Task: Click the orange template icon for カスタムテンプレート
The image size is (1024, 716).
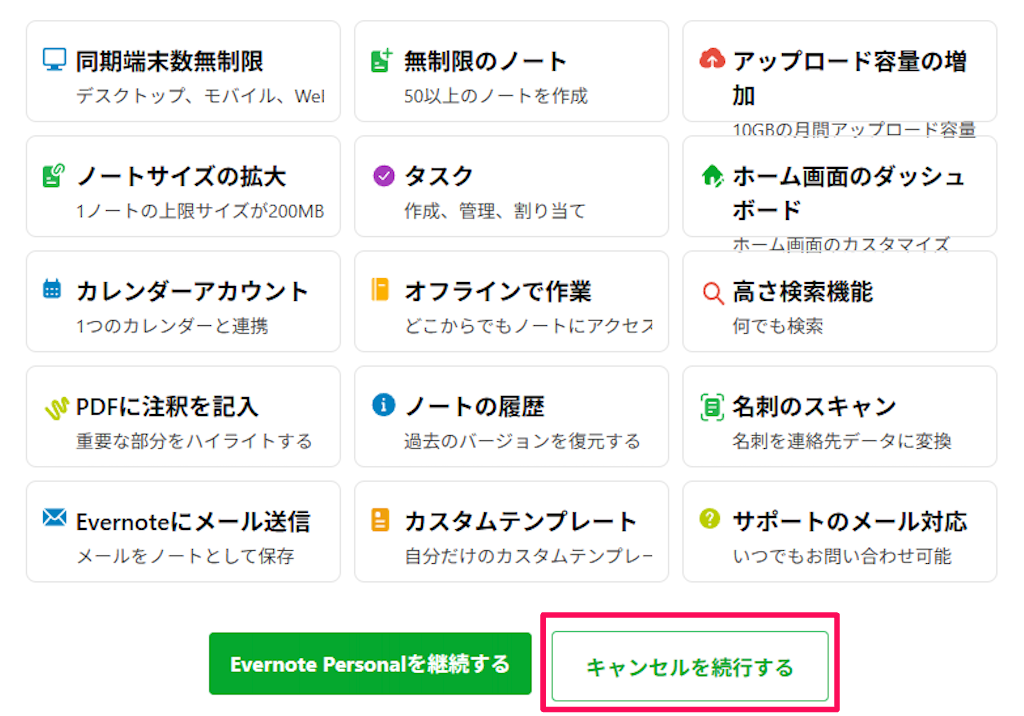Action: click(381, 520)
